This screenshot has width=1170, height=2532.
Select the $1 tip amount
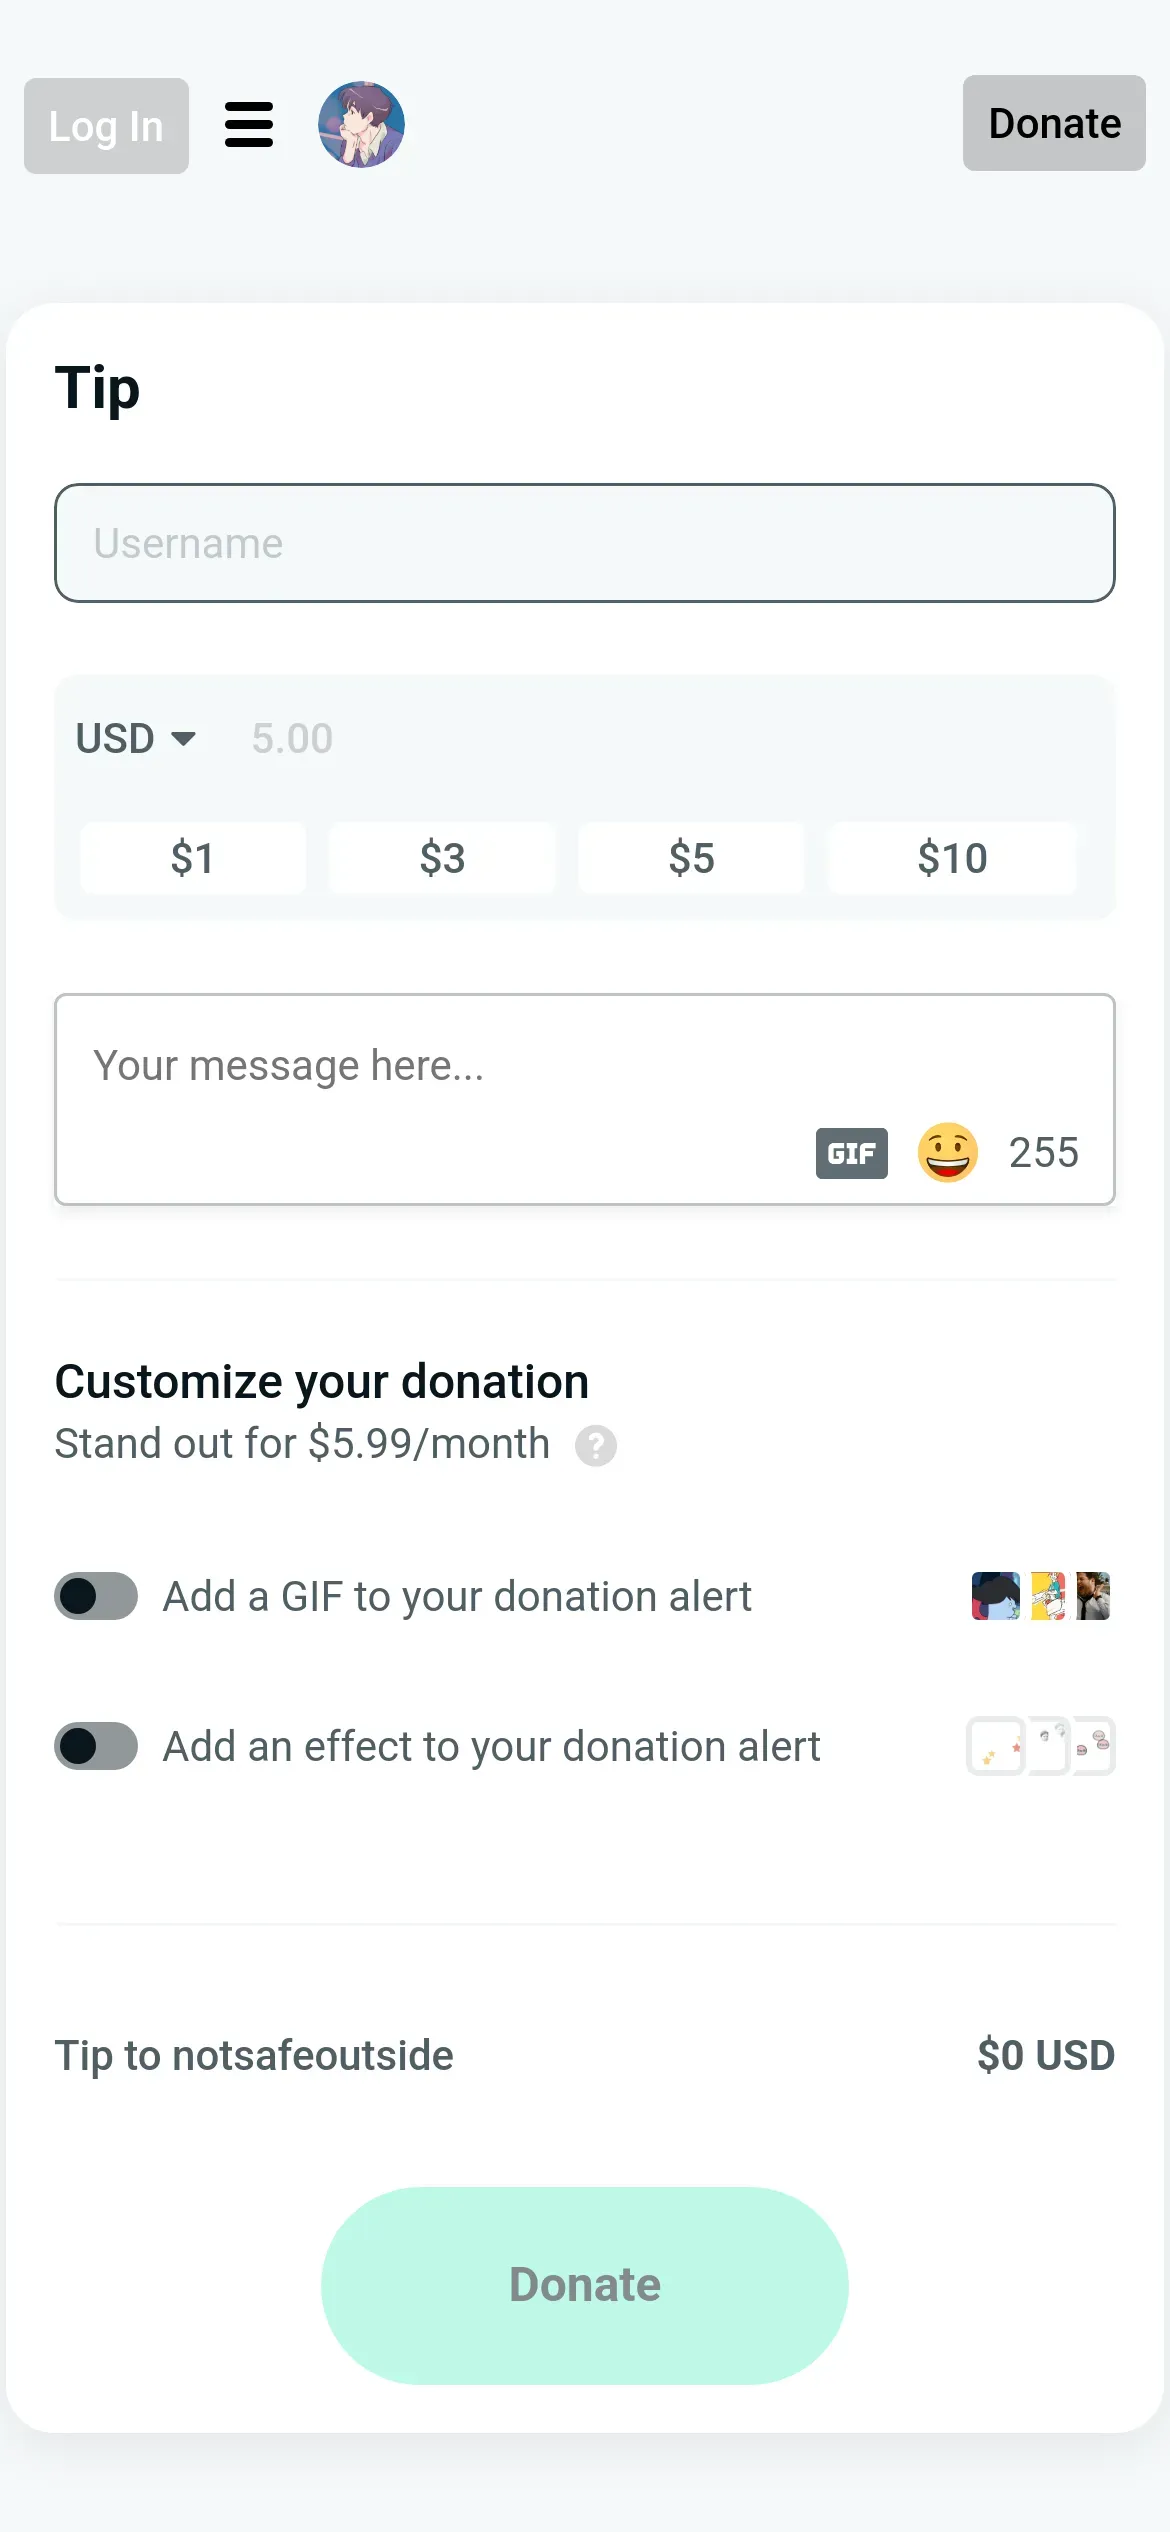192,858
